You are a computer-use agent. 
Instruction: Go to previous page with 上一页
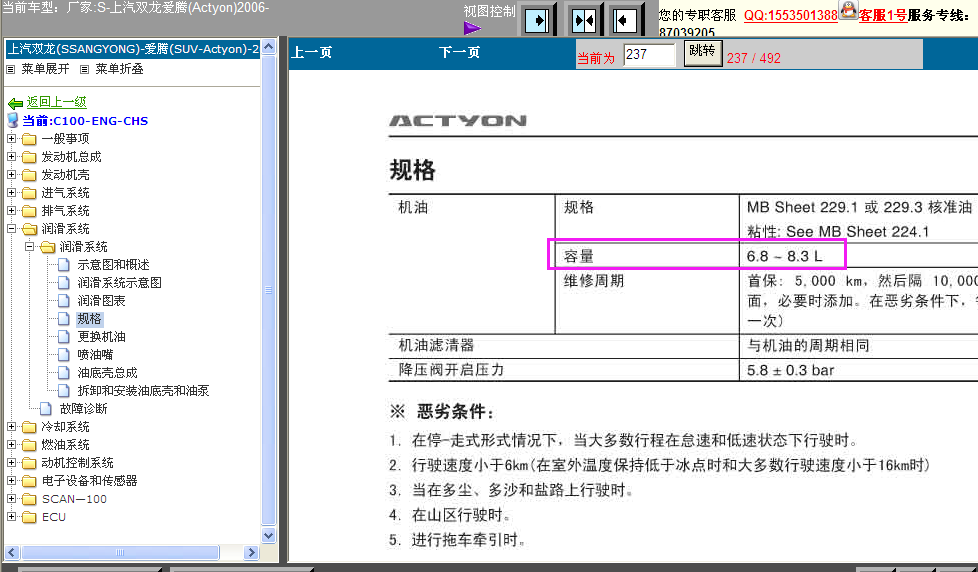coord(312,52)
